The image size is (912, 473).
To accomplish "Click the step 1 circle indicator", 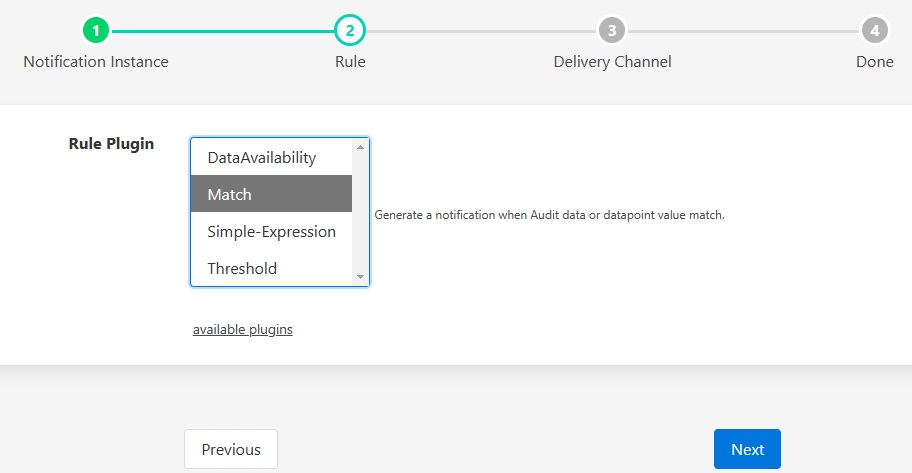I will click(x=96, y=31).
